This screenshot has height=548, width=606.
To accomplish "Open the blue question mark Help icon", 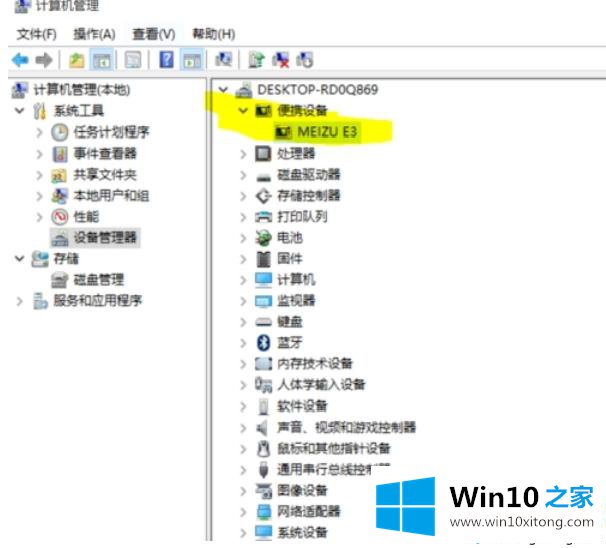I will click(167, 60).
